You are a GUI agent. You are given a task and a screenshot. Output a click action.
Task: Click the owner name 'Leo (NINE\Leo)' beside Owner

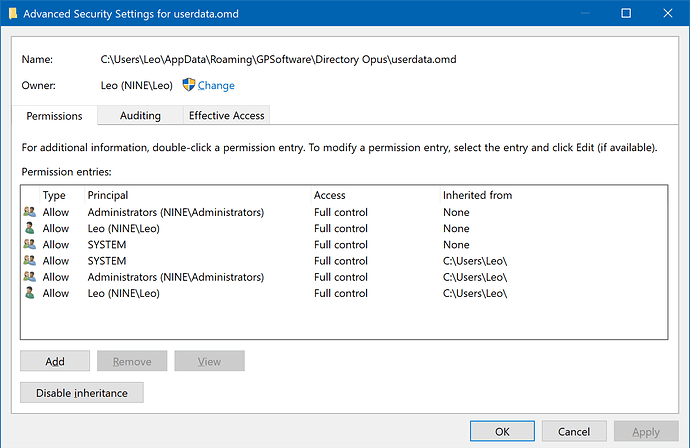136,85
